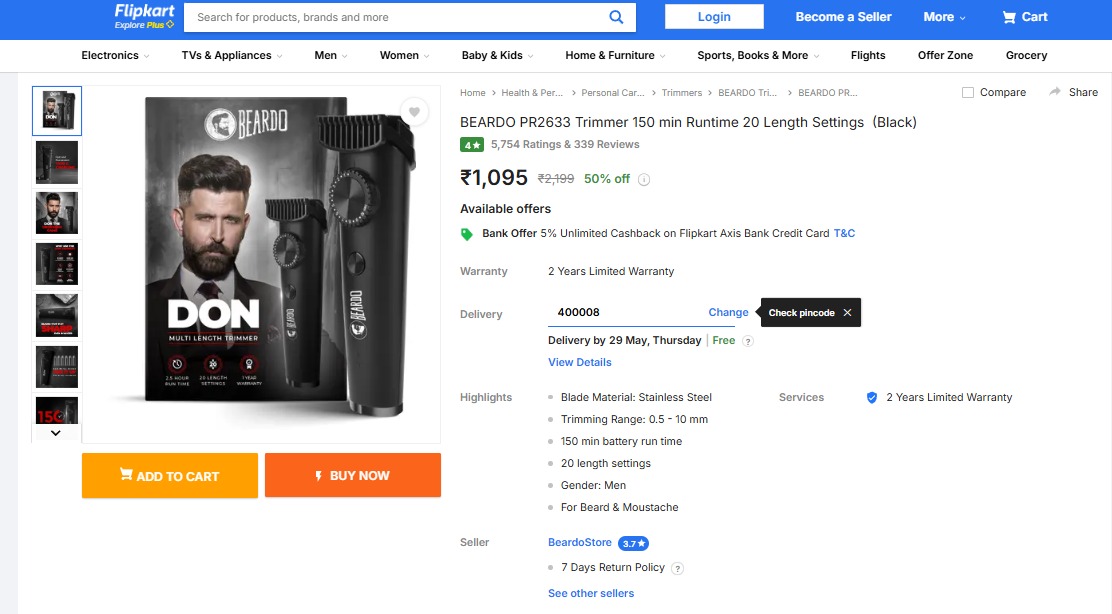1112x614 pixels.
Task: Open the See other sellers link
Action: (591, 593)
